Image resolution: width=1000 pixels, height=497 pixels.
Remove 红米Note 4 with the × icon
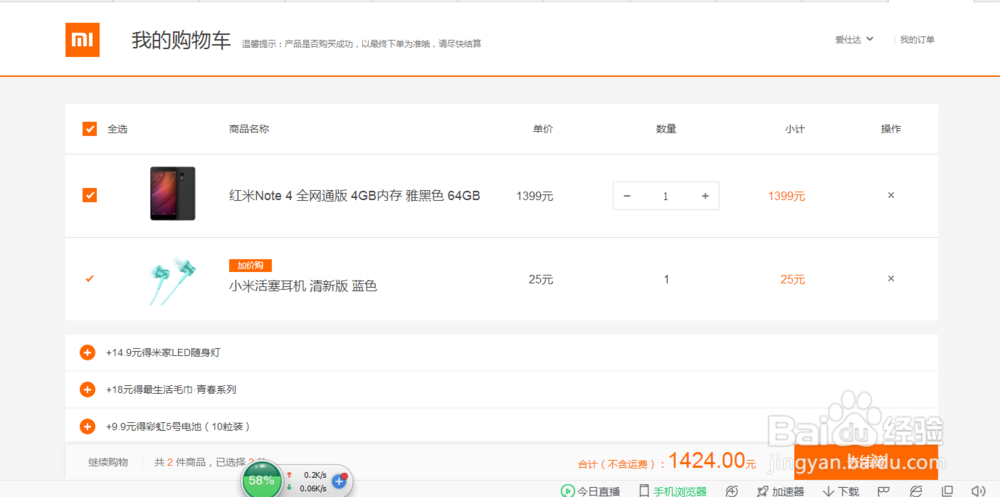[x=891, y=195]
